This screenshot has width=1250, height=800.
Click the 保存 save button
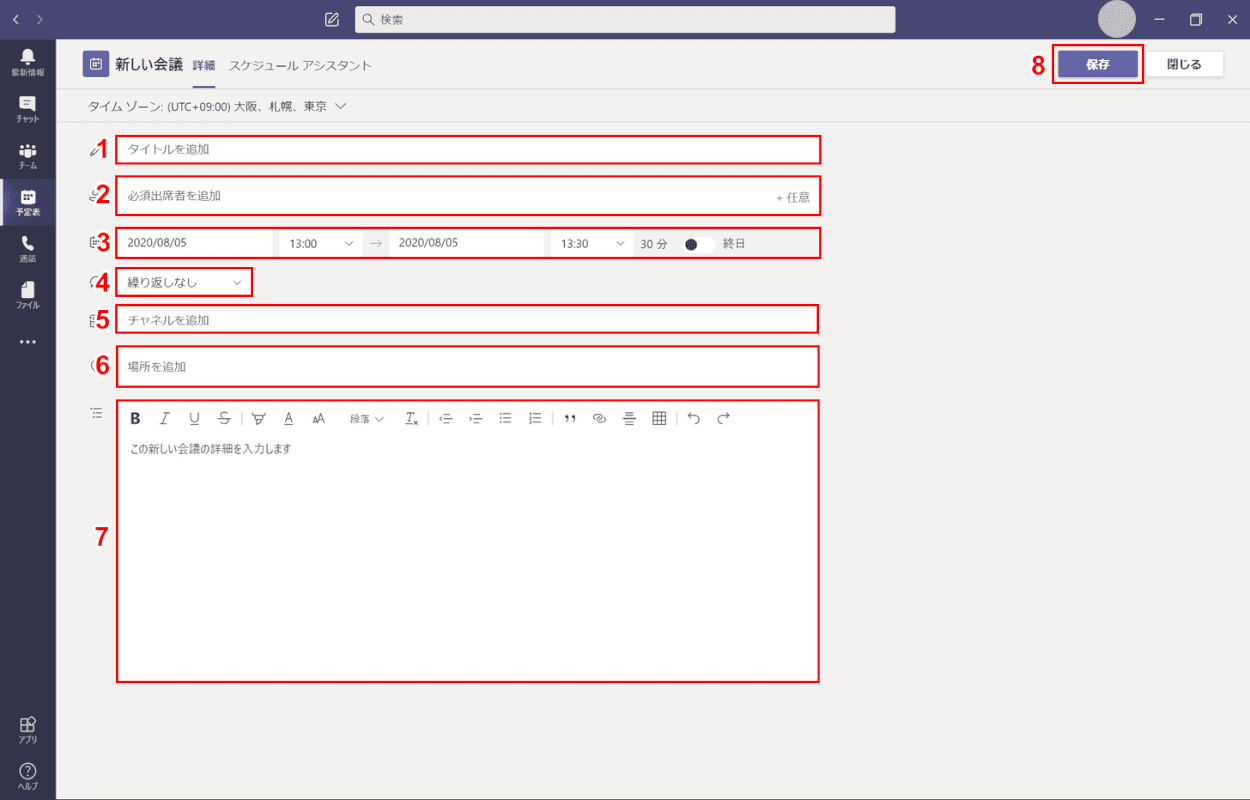1098,64
